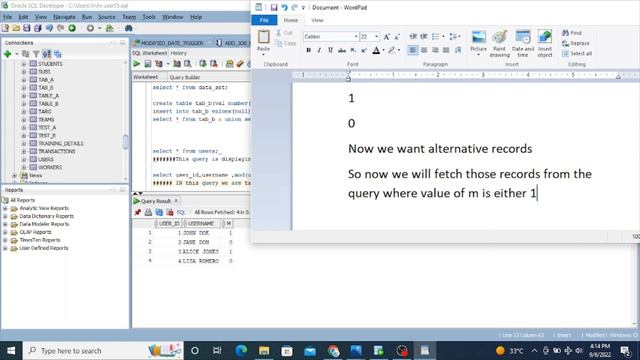Viewport: 640px width, 360px height.
Task: Click the Strikethrough button in WordPad
Action: point(342,50)
